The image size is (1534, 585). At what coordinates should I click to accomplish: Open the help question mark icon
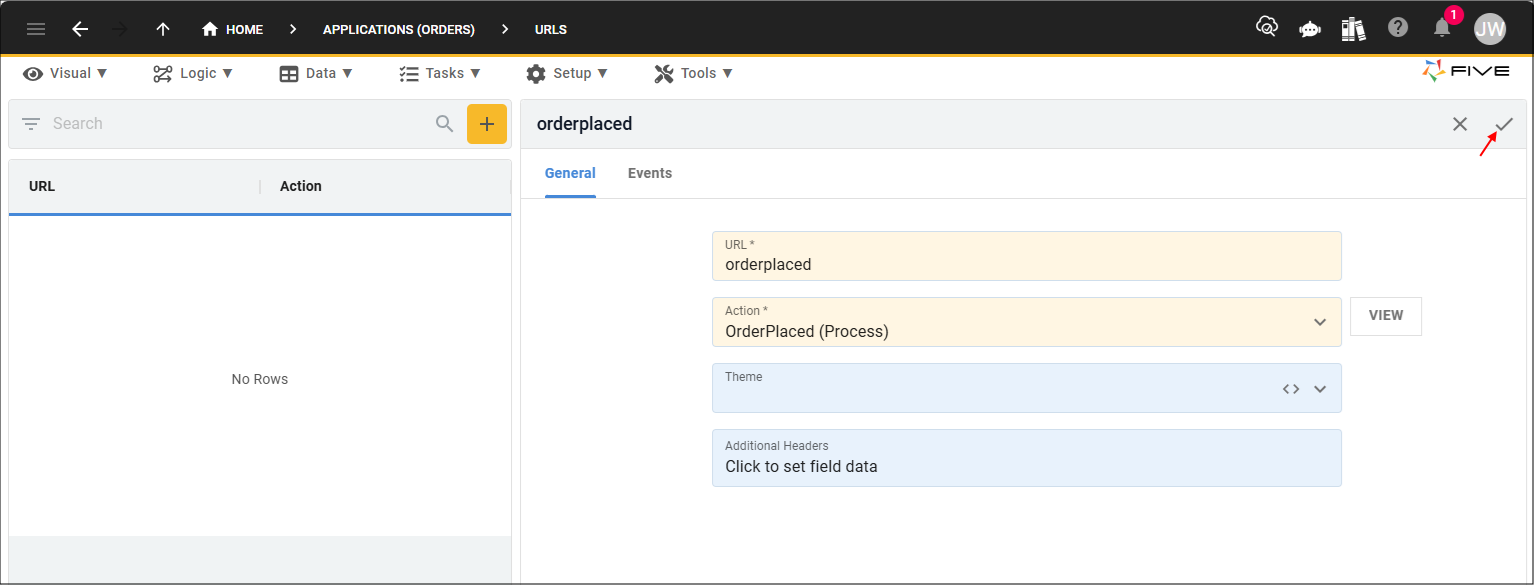pos(1398,28)
